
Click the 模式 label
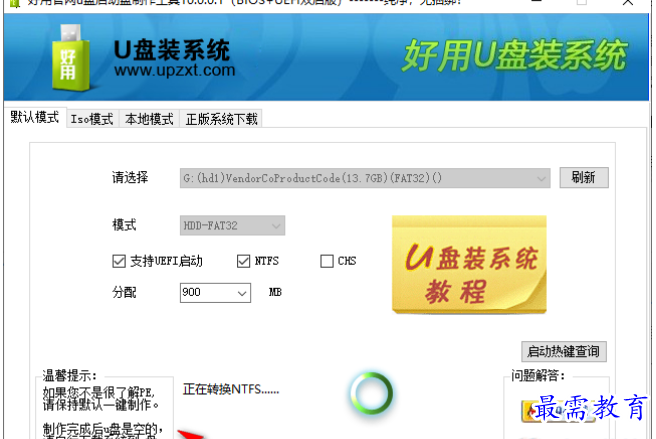coord(124,225)
